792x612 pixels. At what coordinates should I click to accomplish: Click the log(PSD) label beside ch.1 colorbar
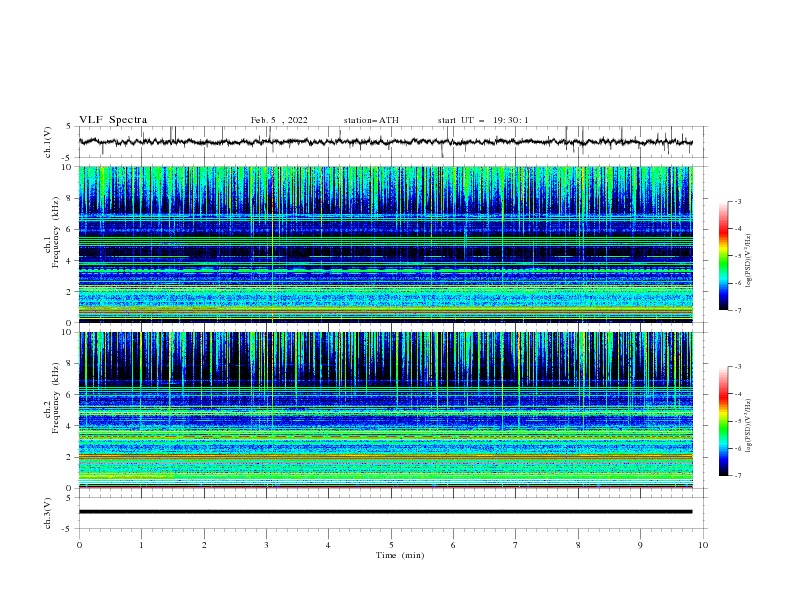pyautogui.click(x=749, y=261)
